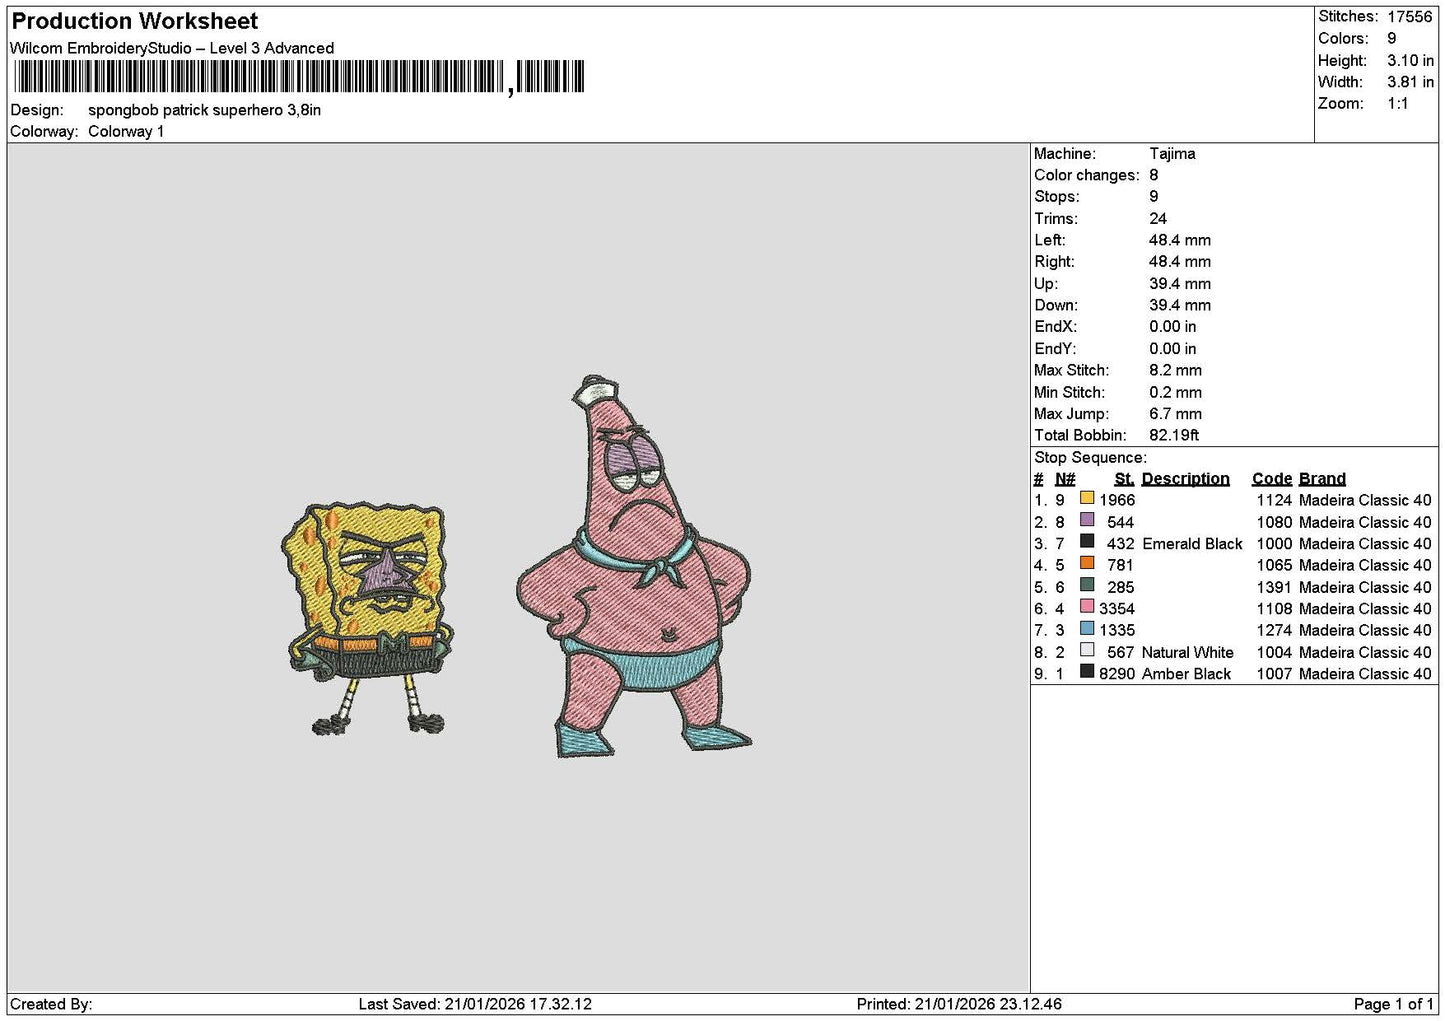Click the Max Stitch value '8.2 mm'
The image size is (1445, 1021).
tap(1175, 370)
